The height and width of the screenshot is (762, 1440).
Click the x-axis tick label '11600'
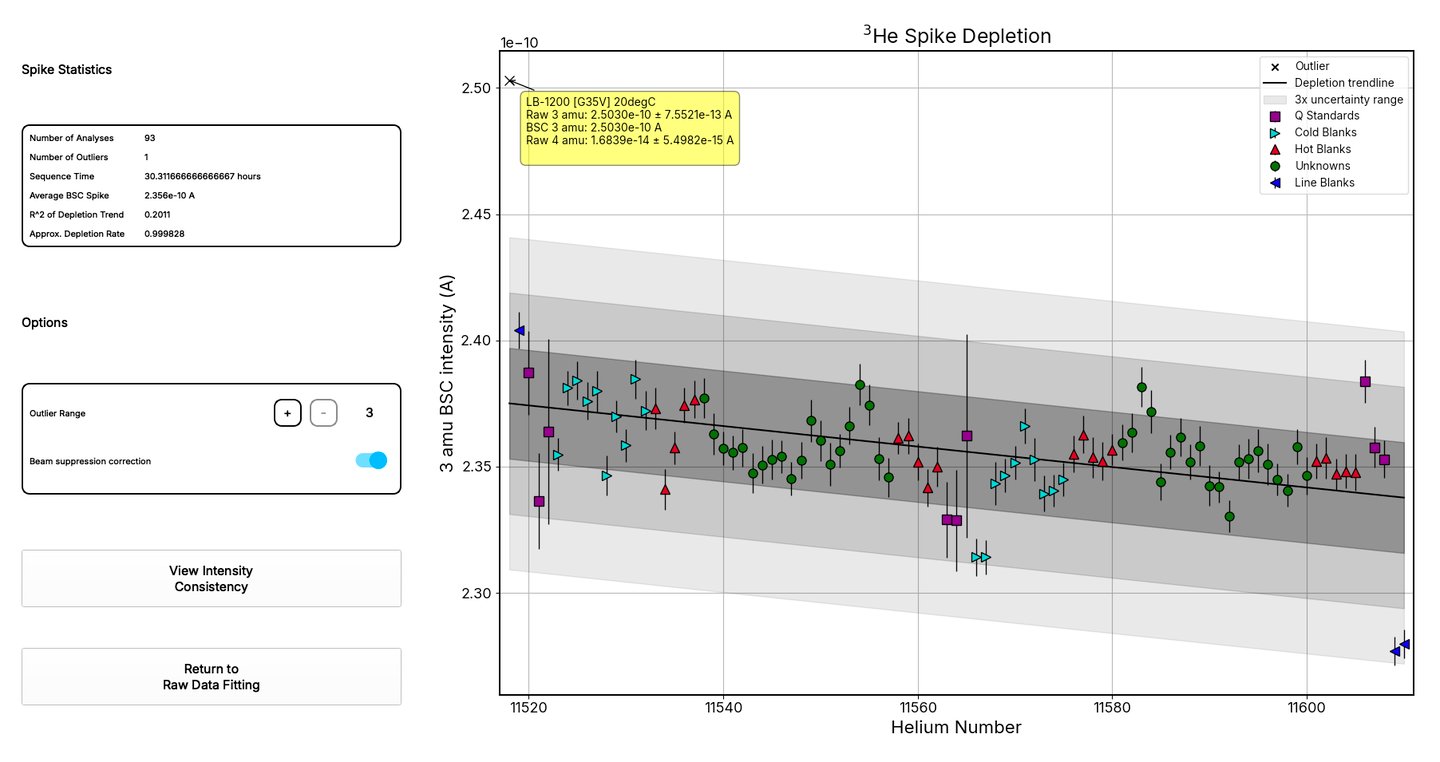coord(1306,707)
